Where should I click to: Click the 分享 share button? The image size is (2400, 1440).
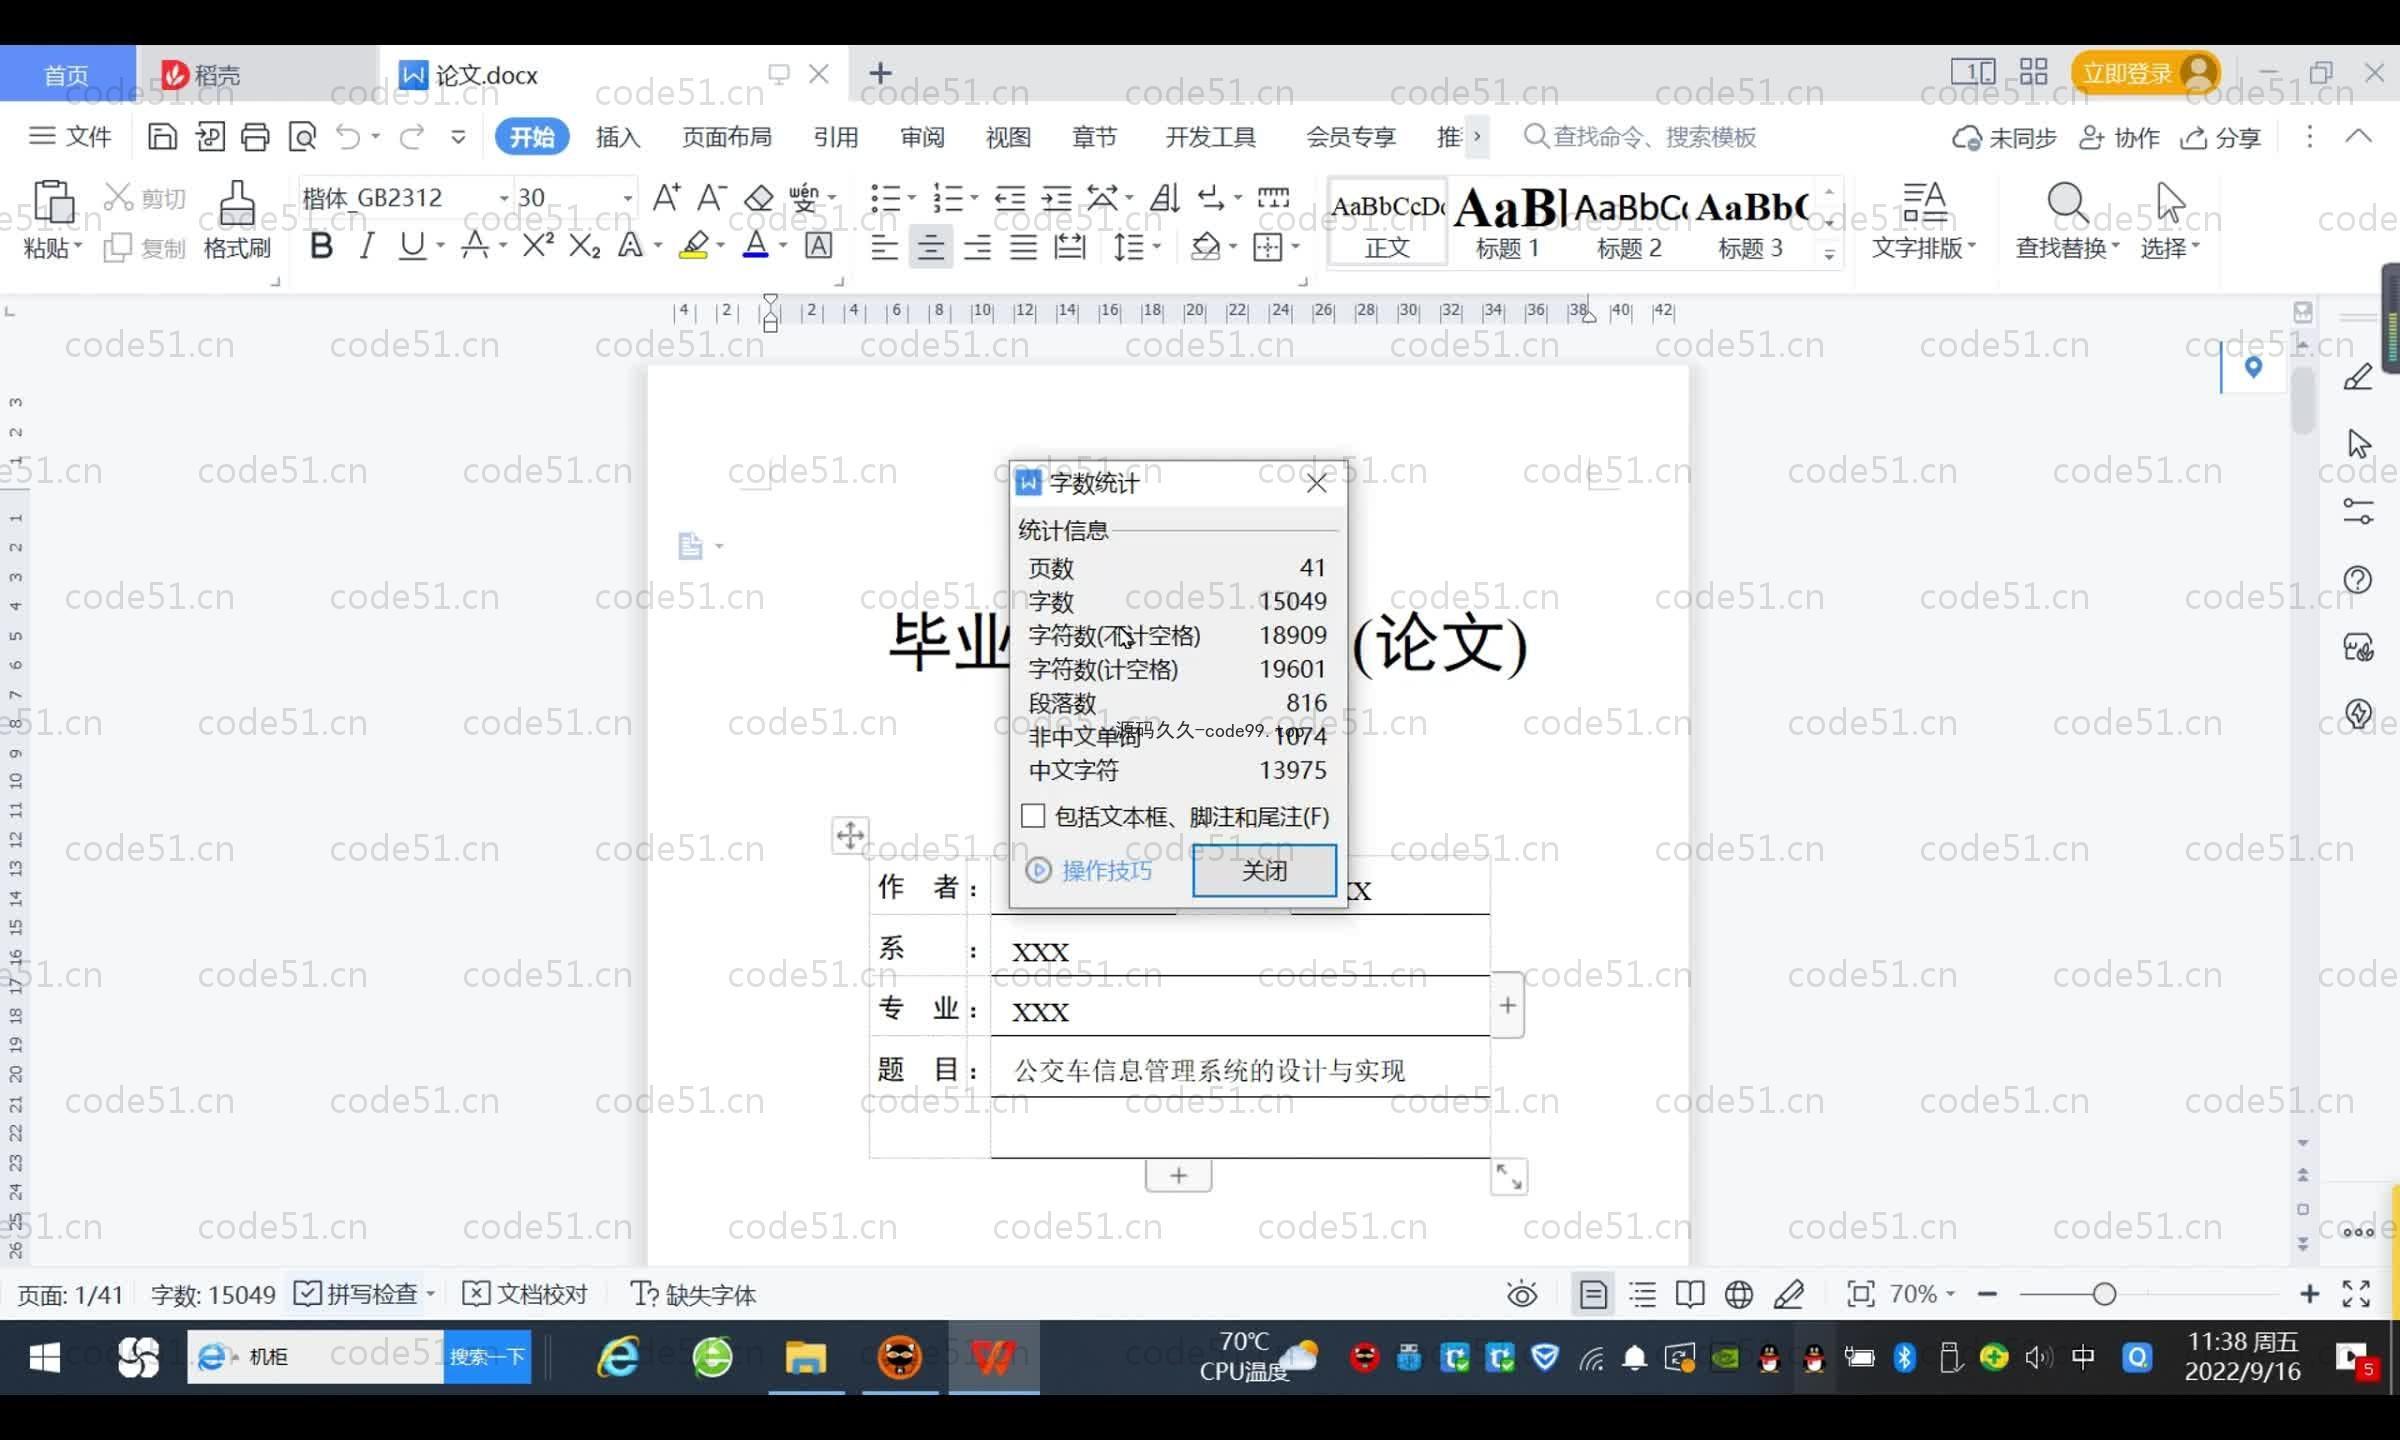tap(2220, 137)
